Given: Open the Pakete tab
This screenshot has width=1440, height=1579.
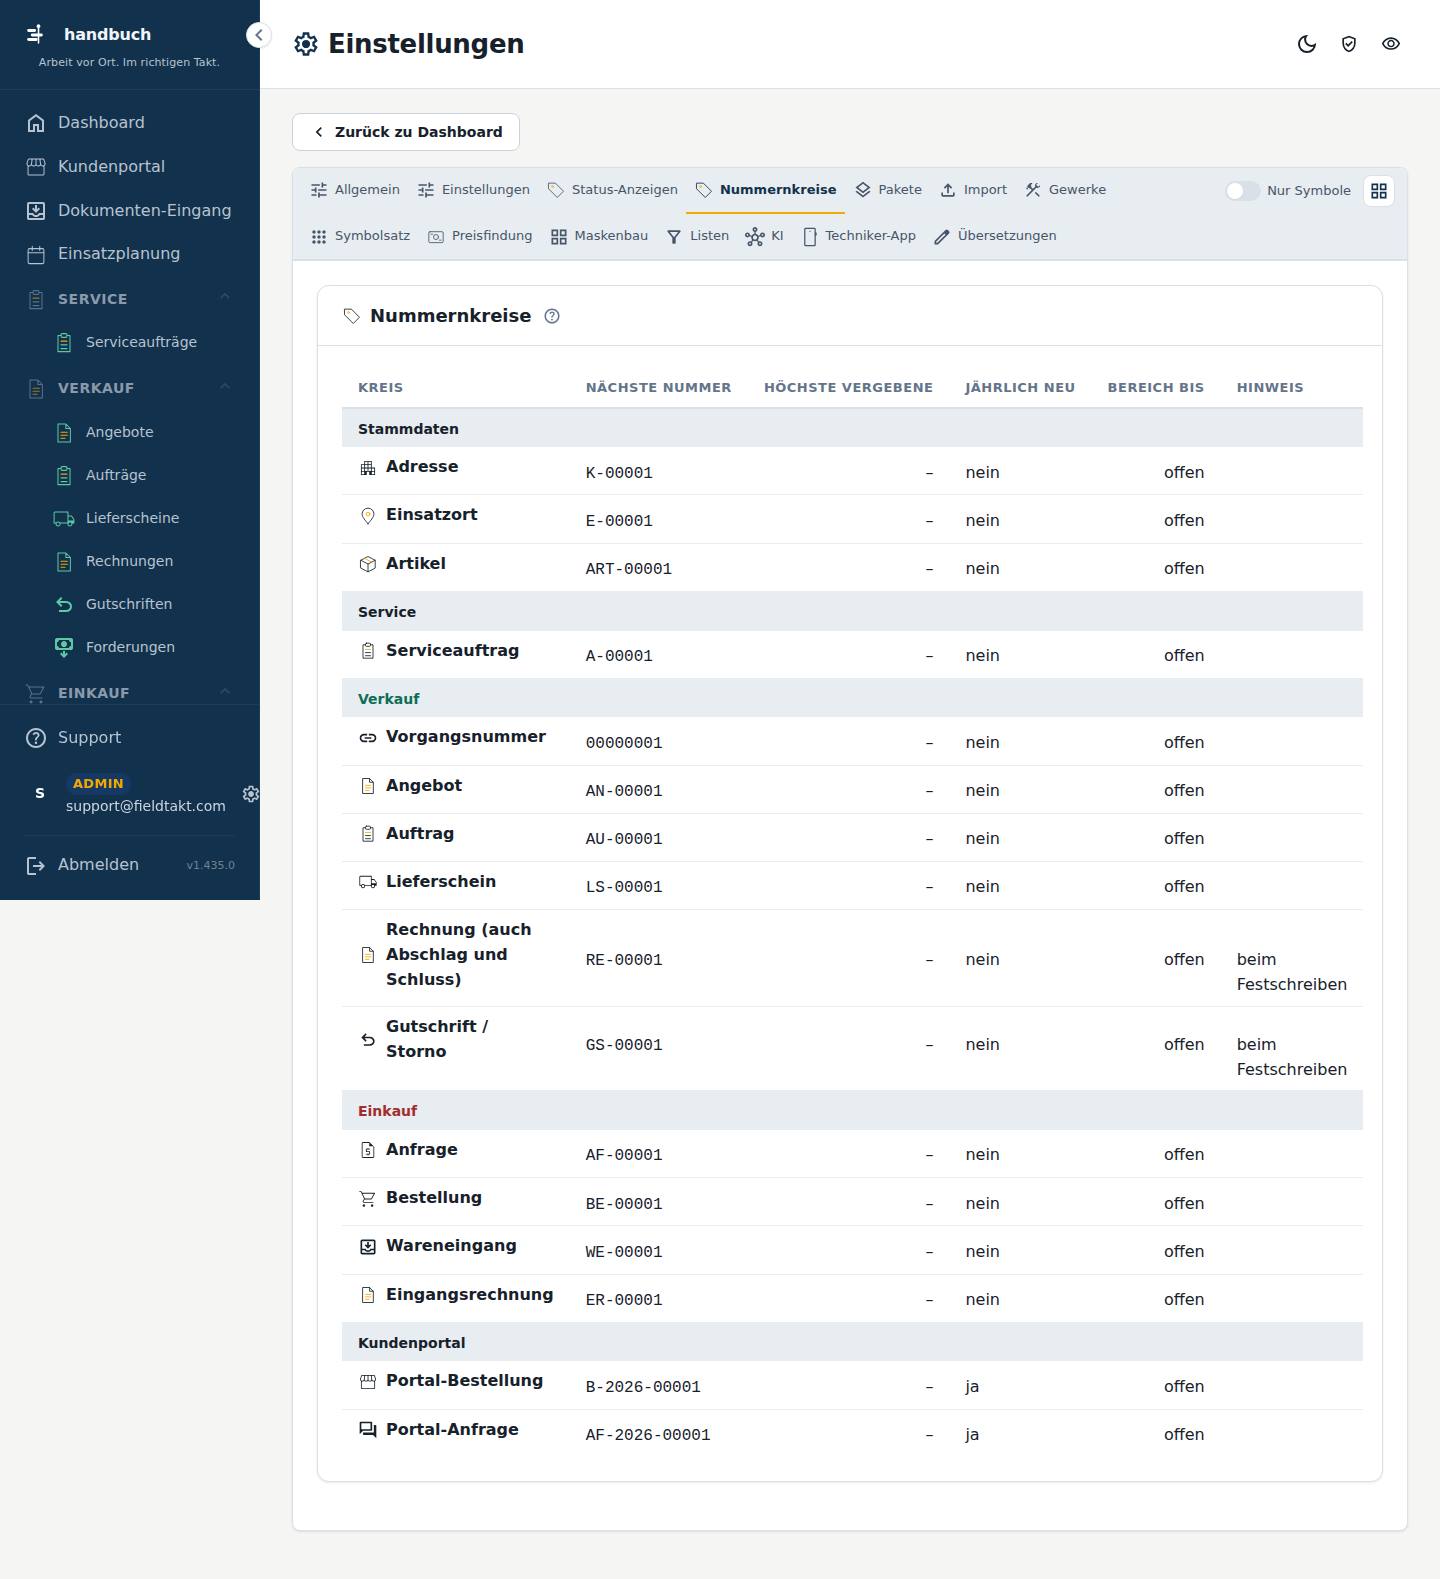Looking at the screenshot, I should (x=888, y=190).
